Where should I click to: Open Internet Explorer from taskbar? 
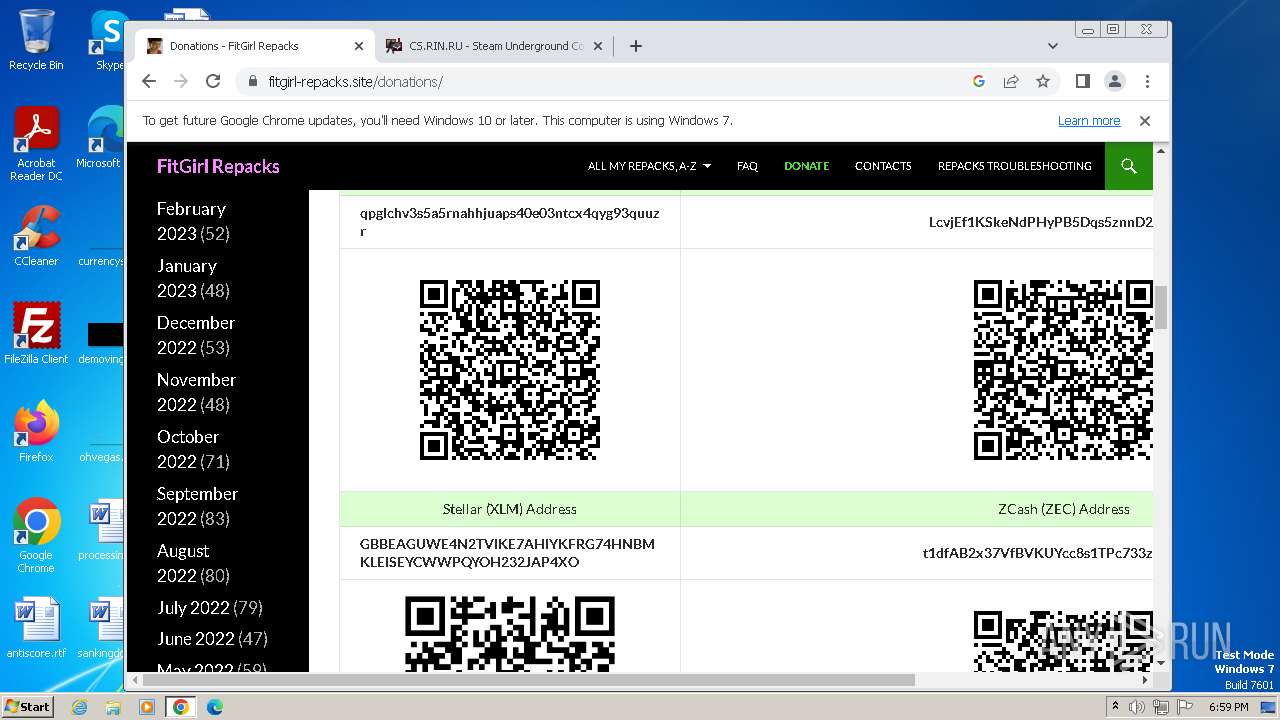(80, 707)
